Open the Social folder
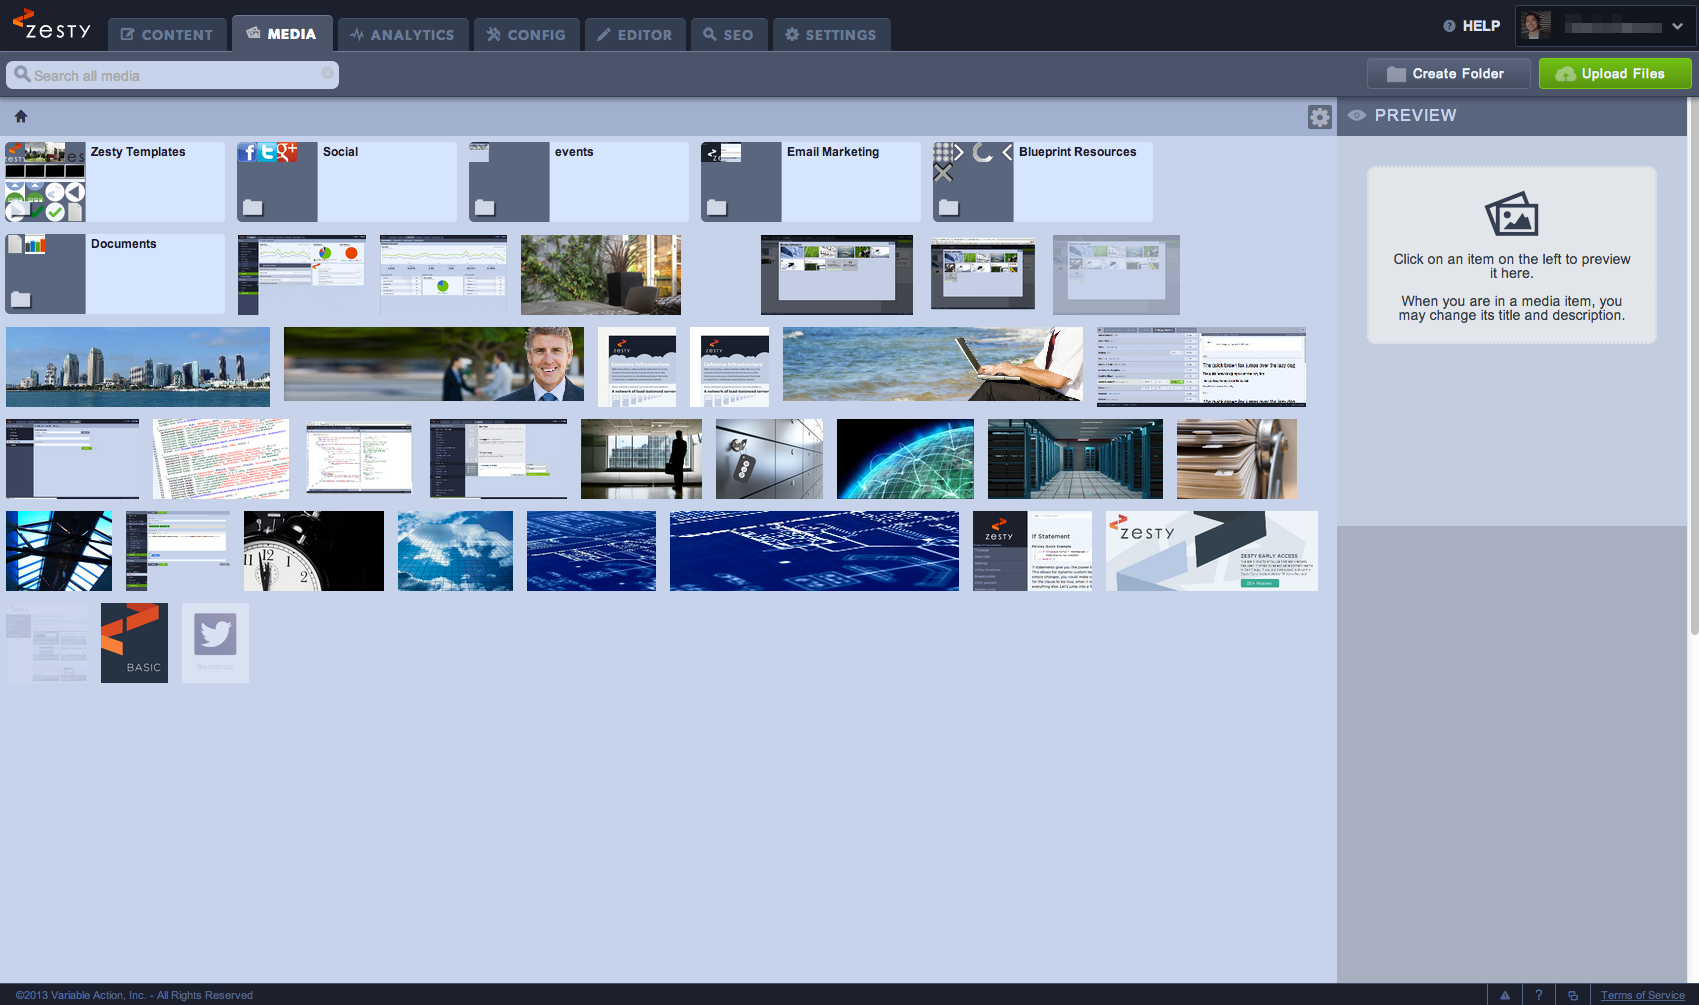 [x=347, y=182]
